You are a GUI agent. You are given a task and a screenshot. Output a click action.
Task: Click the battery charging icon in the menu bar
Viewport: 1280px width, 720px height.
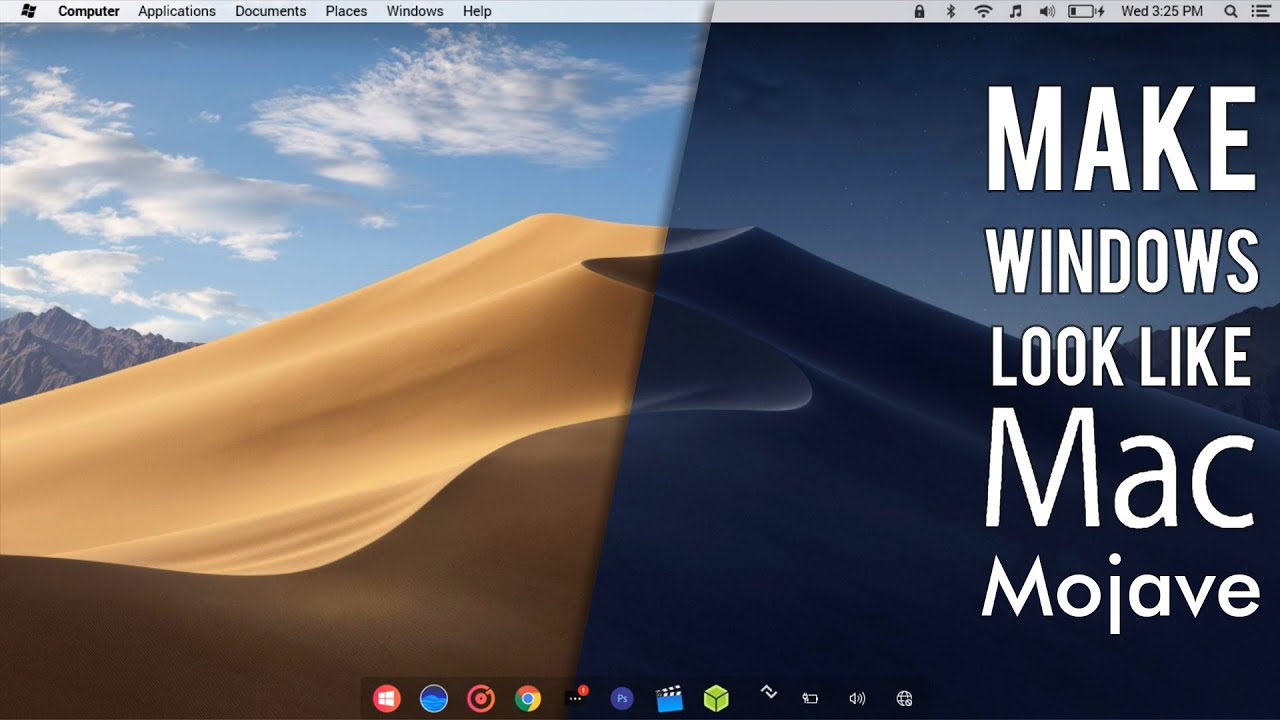pos(1086,11)
